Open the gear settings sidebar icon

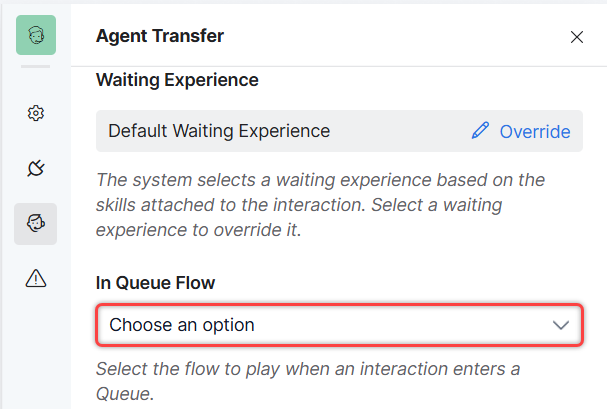pyautogui.click(x=36, y=113)
